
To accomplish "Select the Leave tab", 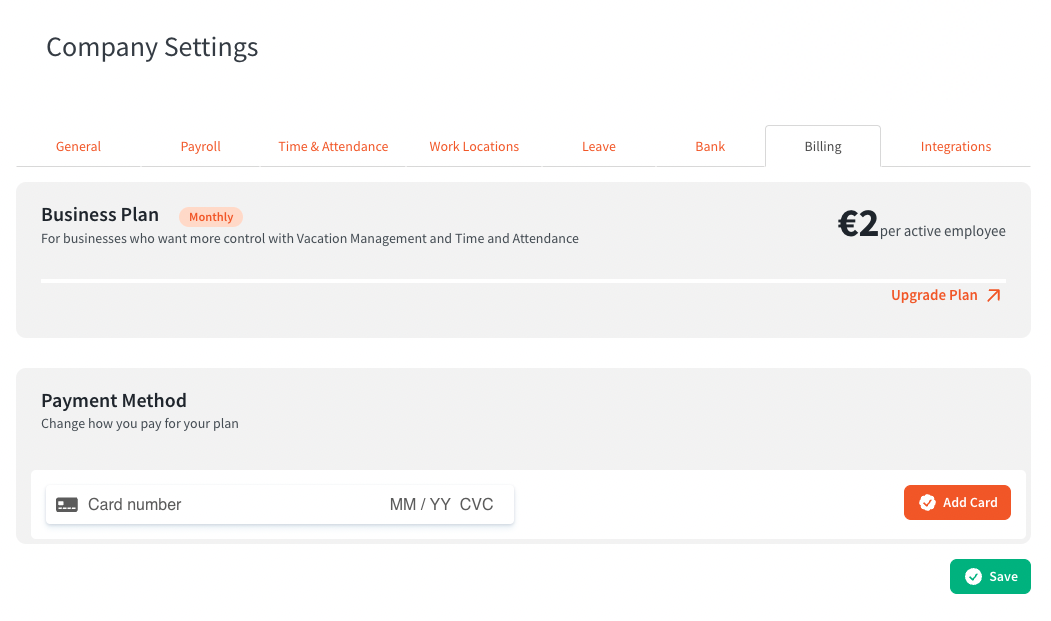I will [x=599, y=146].
